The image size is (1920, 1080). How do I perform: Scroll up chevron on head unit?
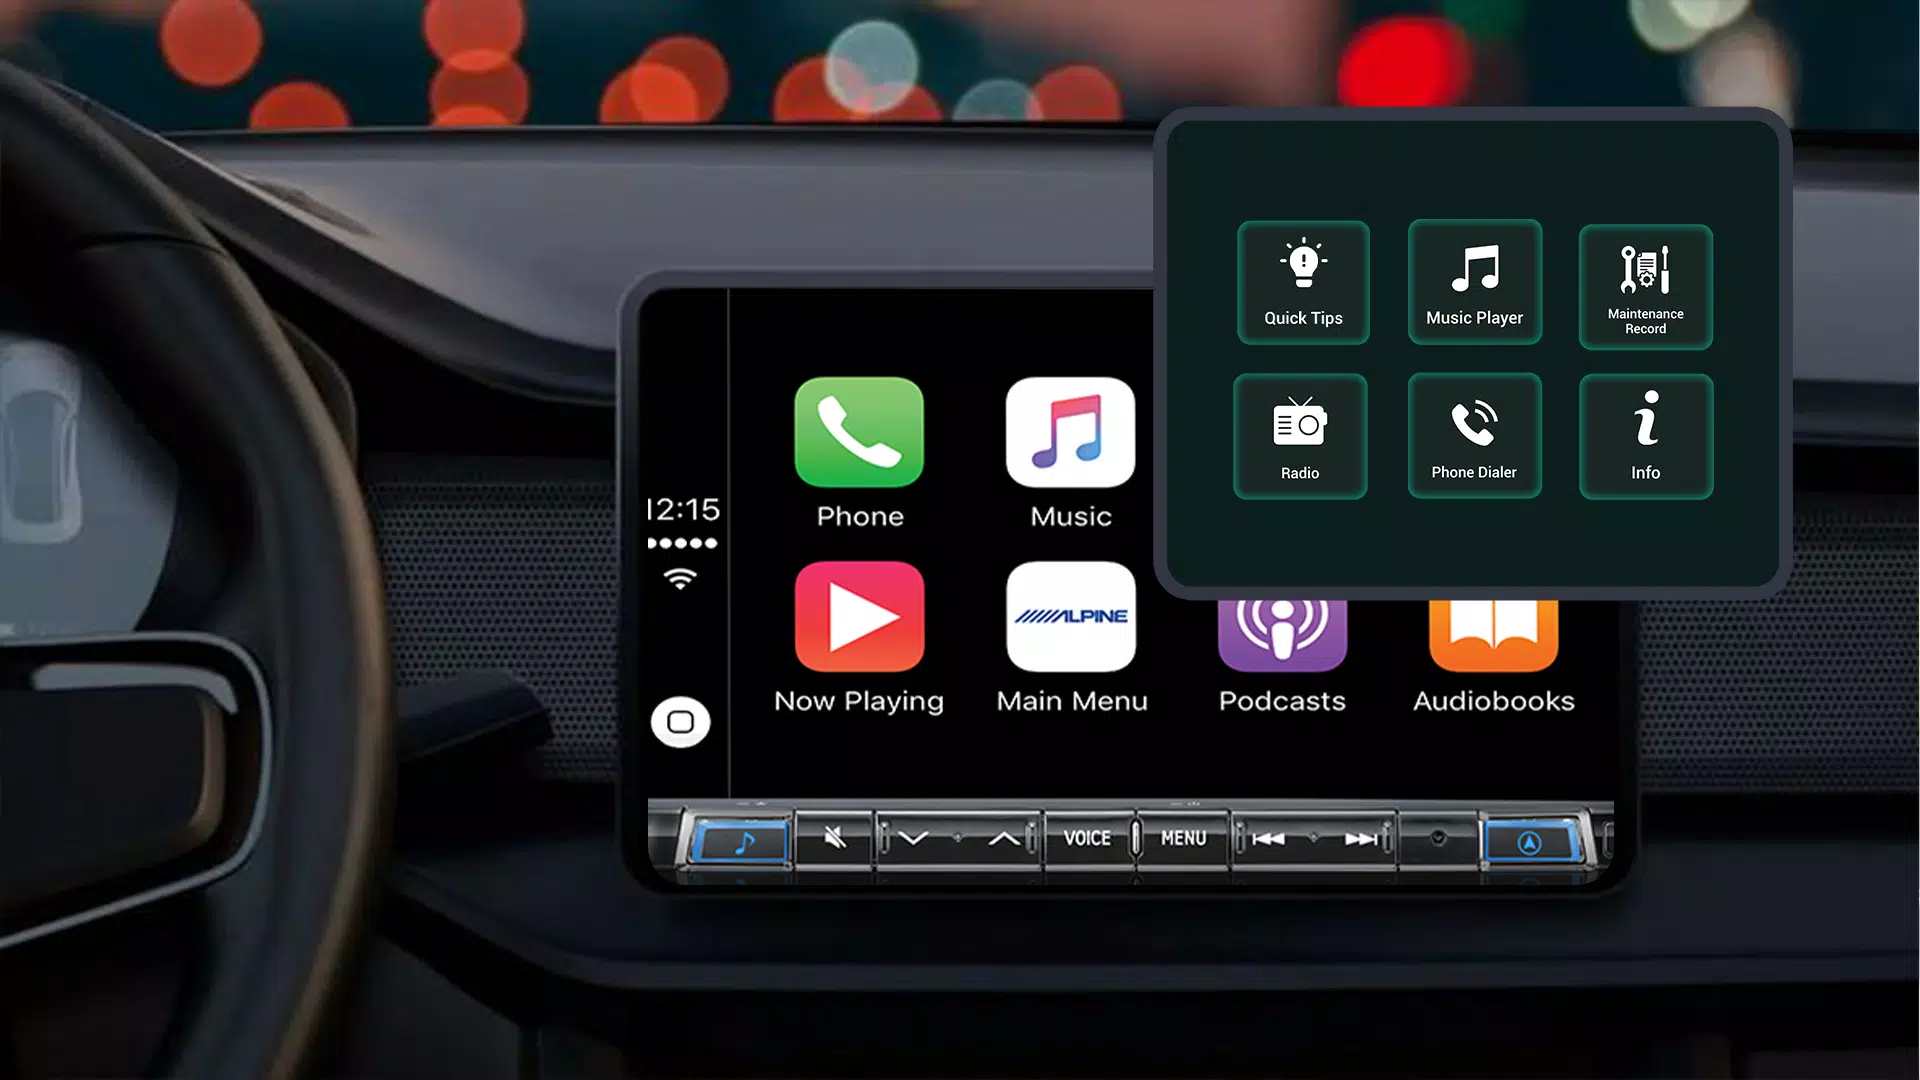[1004, 839]
